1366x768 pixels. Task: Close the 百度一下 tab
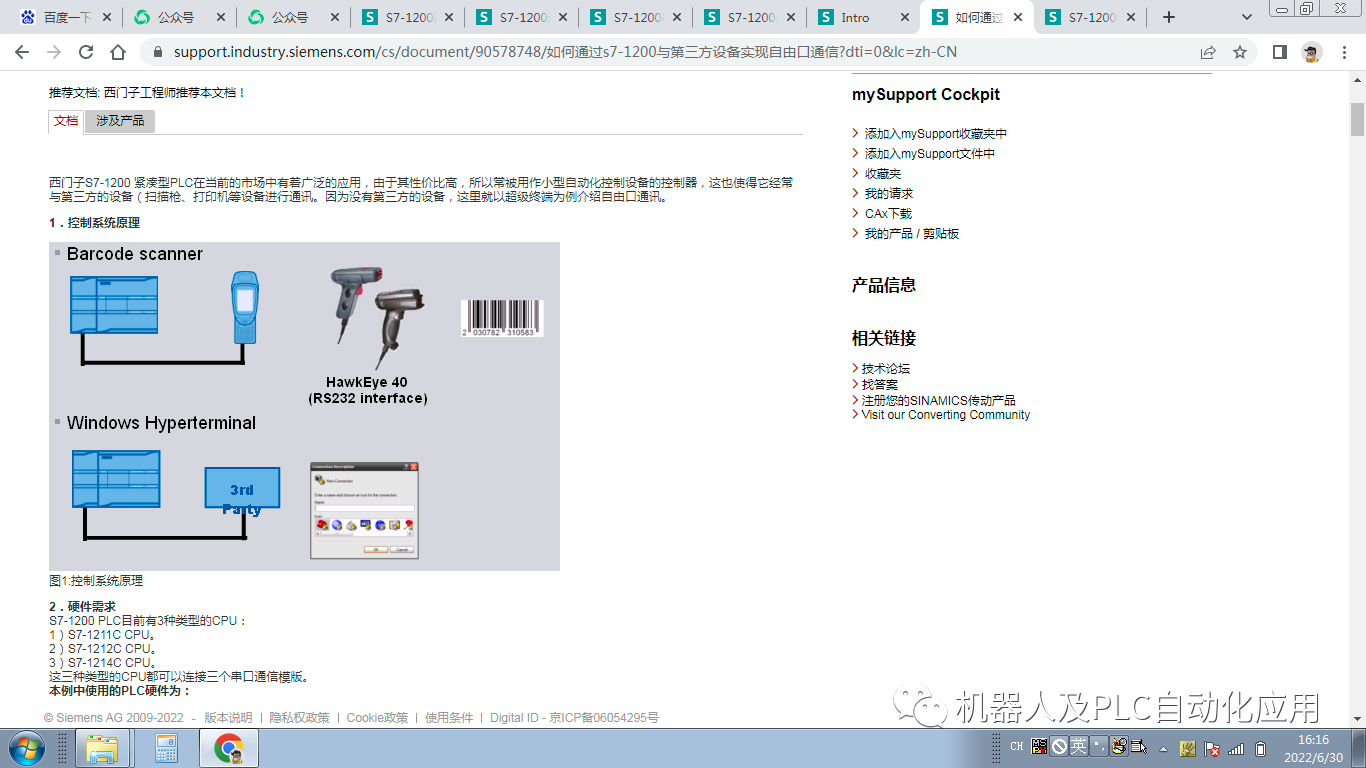pyautogui.click(x=107, y=17)
